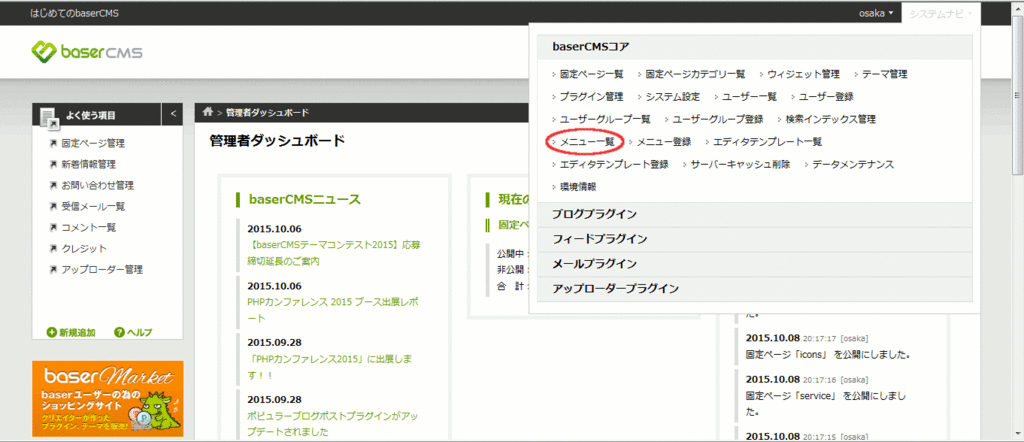Click the green question mark help icon
The image size is (1024, 442).
click(119, 332)
